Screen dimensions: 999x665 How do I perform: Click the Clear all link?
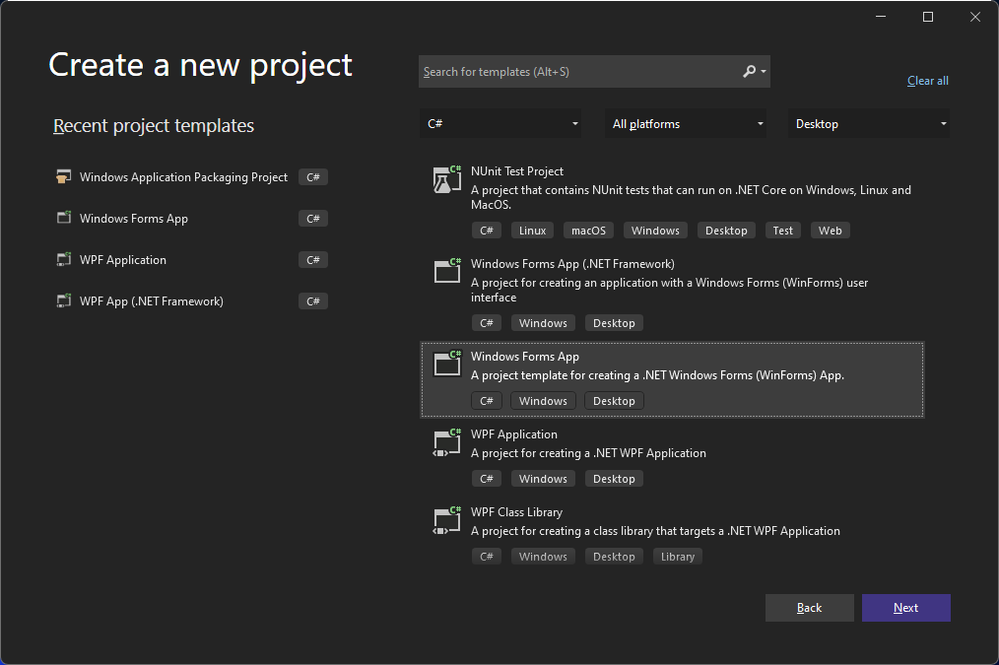pyautogui.click(x=928, y=81)
